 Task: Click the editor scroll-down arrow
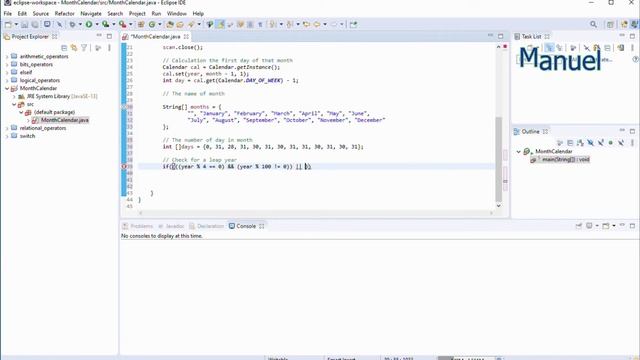tap(498, 206)
